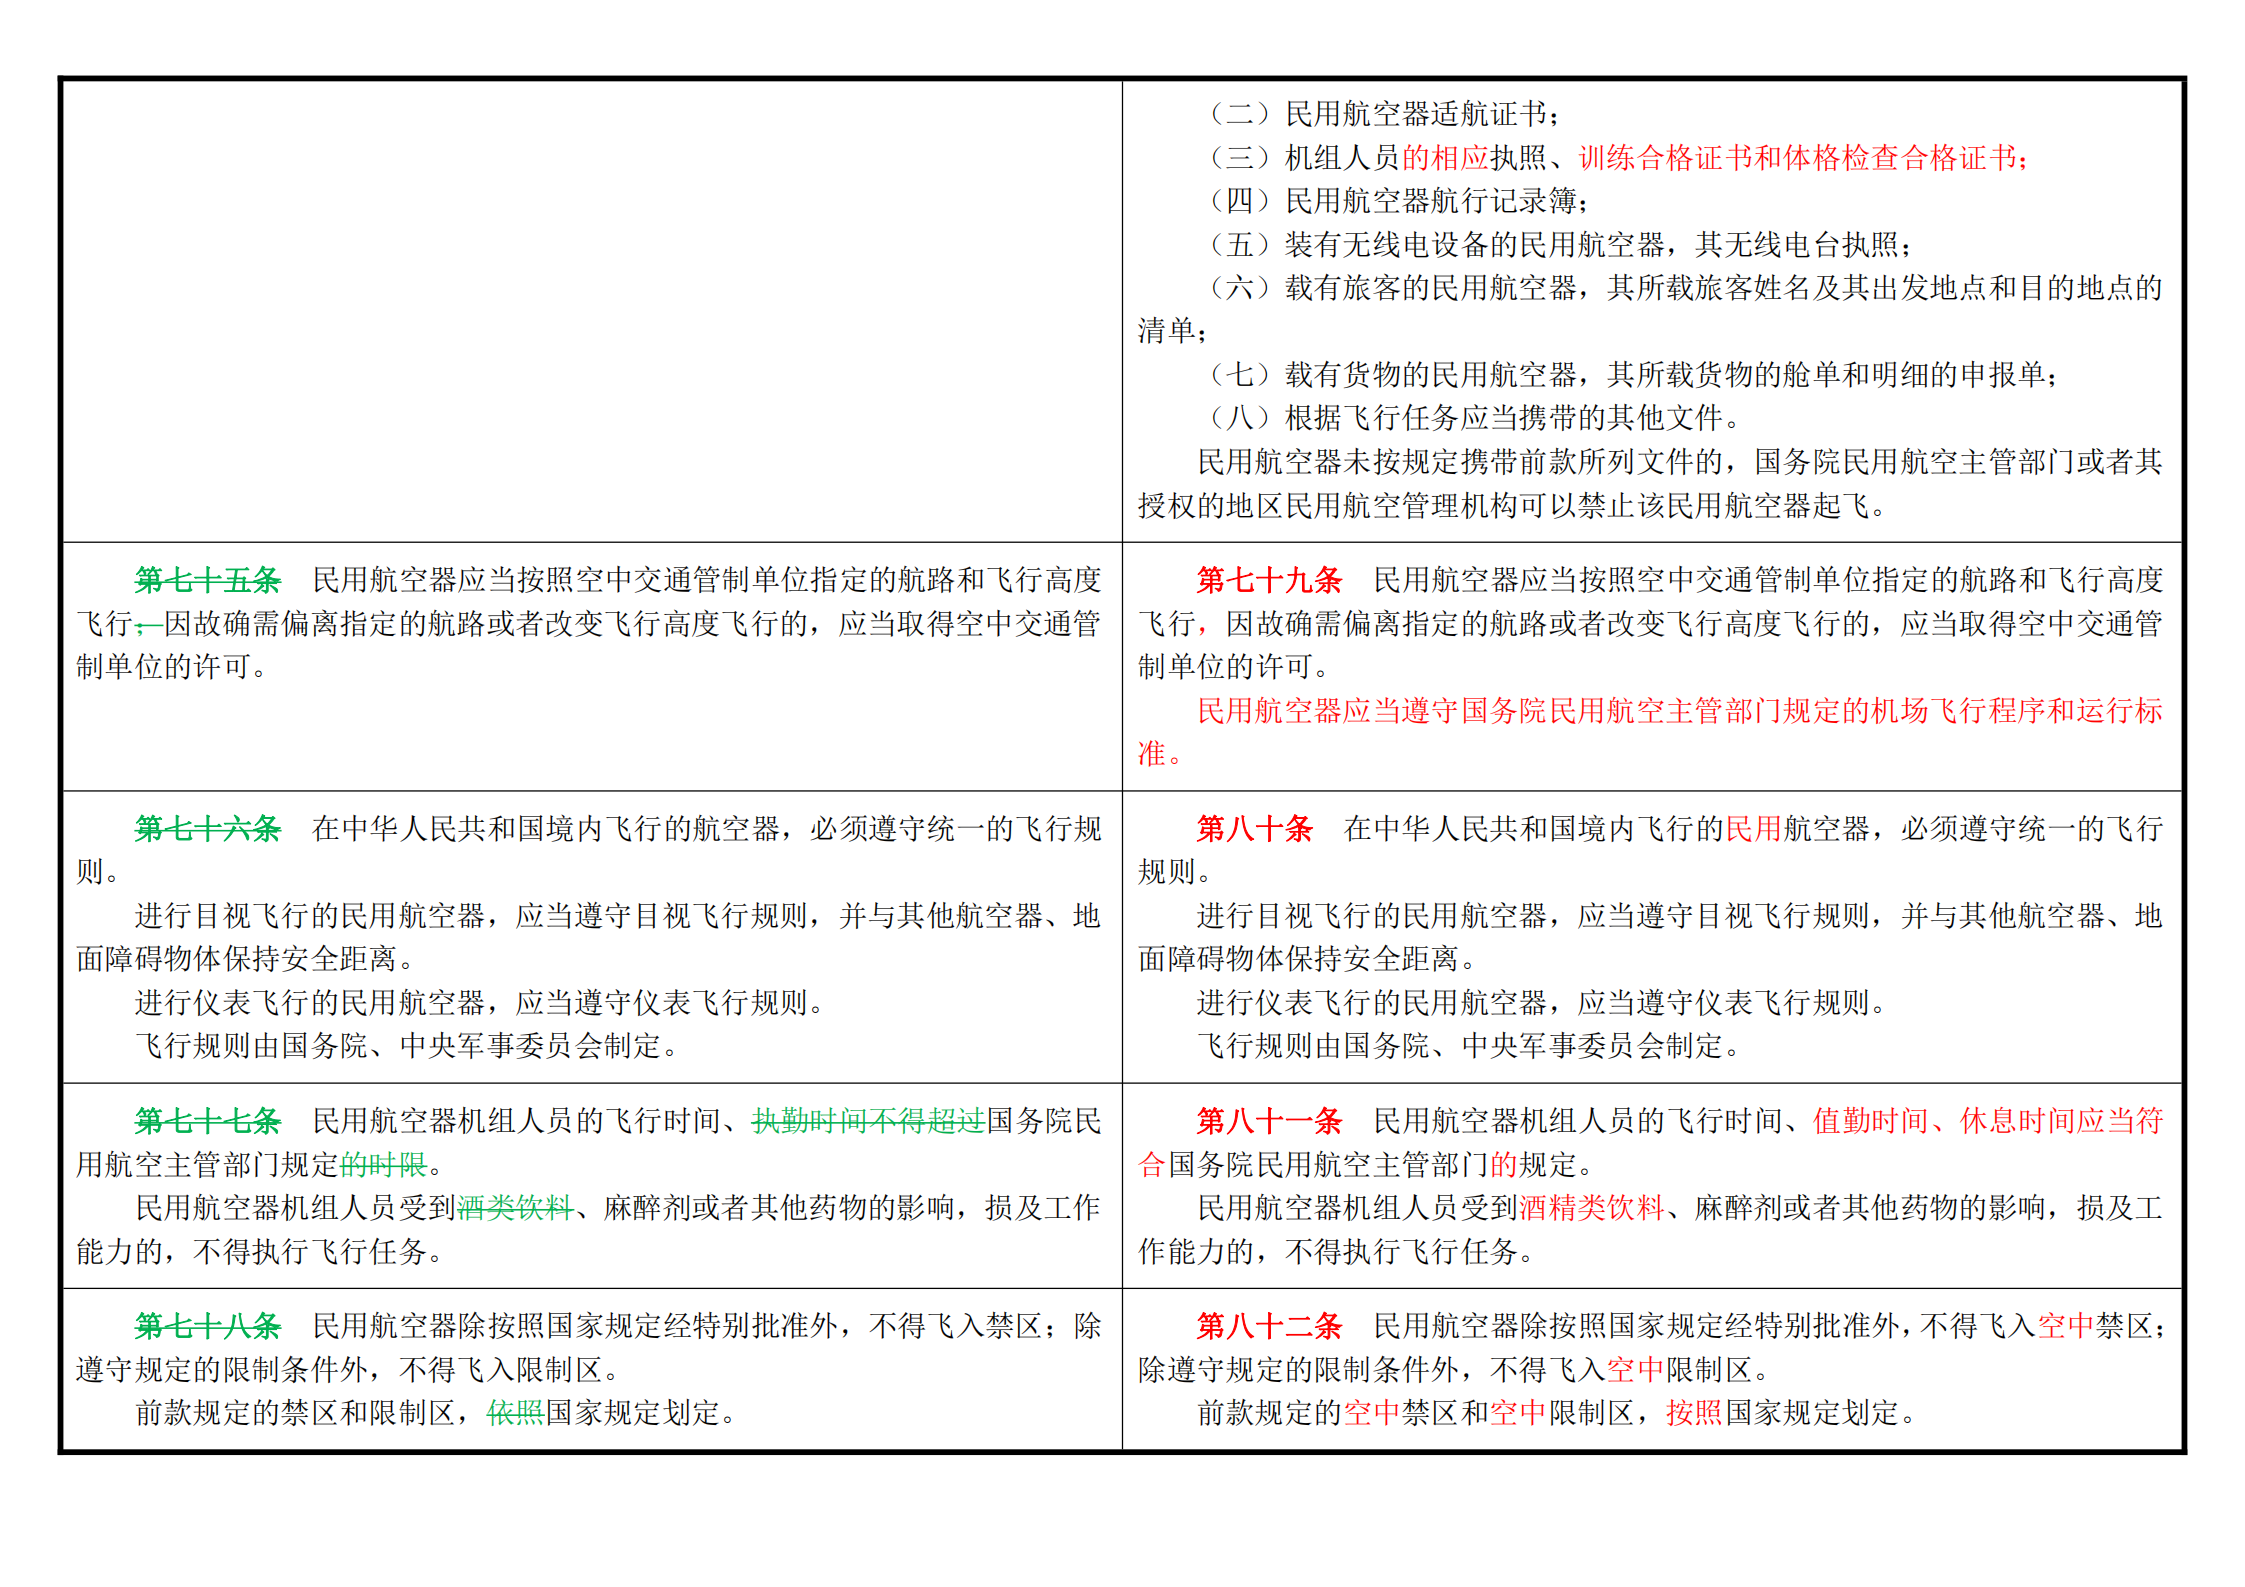This screenshot has width=2245, height=1587.
Task: Click the struck-through text 执勤时间不得超过
Action: point(868,1121)
